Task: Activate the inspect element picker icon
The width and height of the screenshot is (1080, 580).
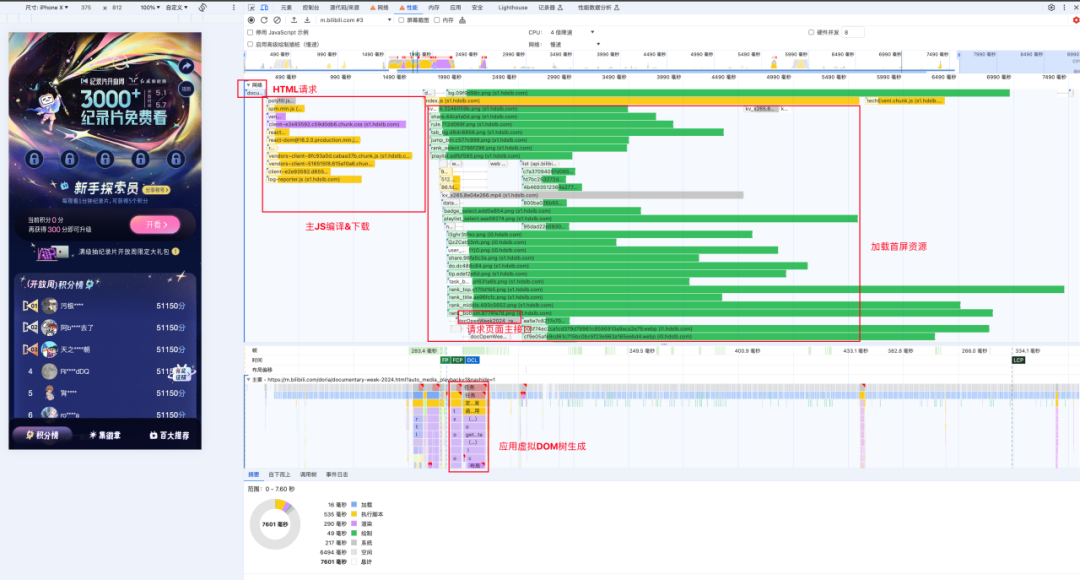Action: [251, 8]
